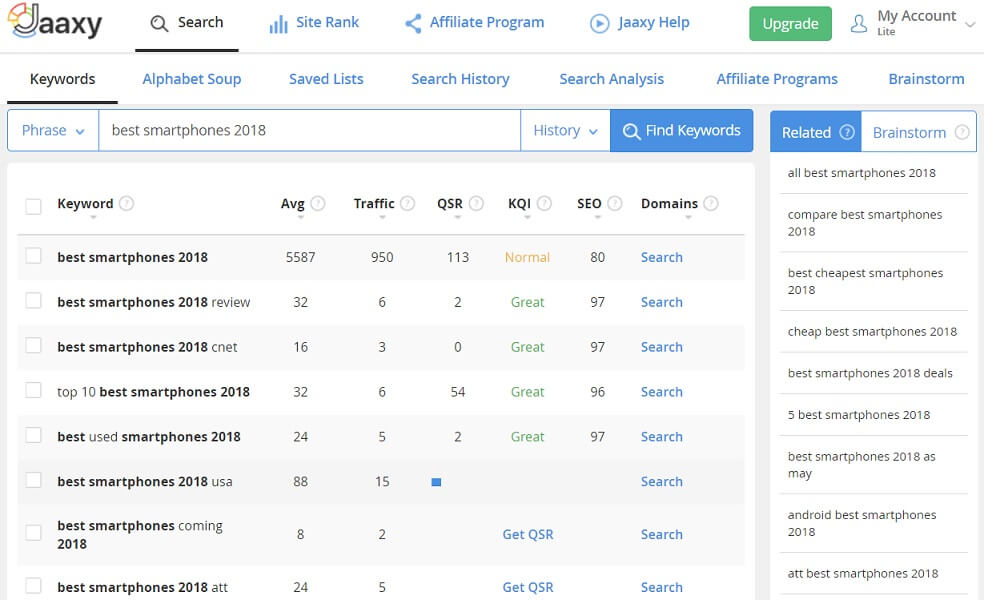Click the My Account user icon
This screenshot has width=984, height=600.
[858, 24]
